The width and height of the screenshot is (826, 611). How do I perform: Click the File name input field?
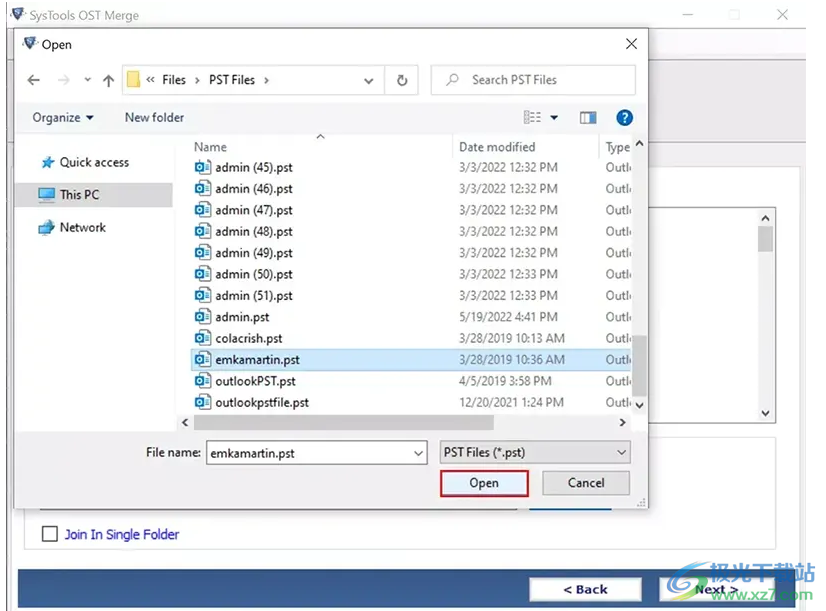[316, 453]
